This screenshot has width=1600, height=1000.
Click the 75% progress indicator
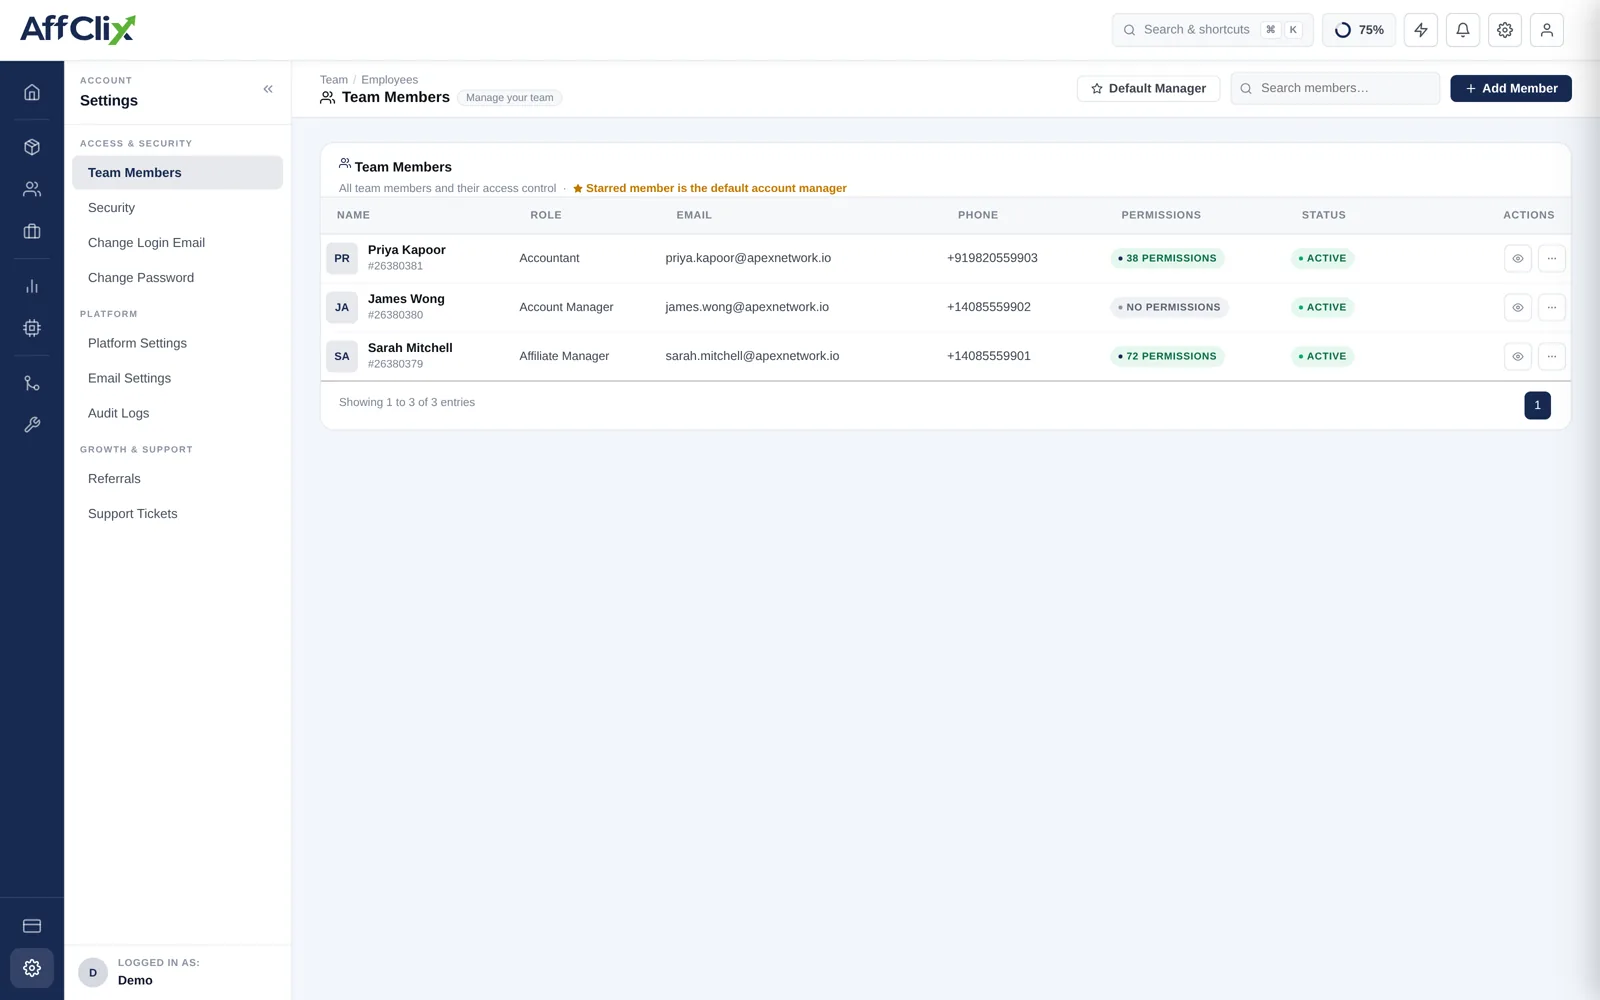point(1359,30)
